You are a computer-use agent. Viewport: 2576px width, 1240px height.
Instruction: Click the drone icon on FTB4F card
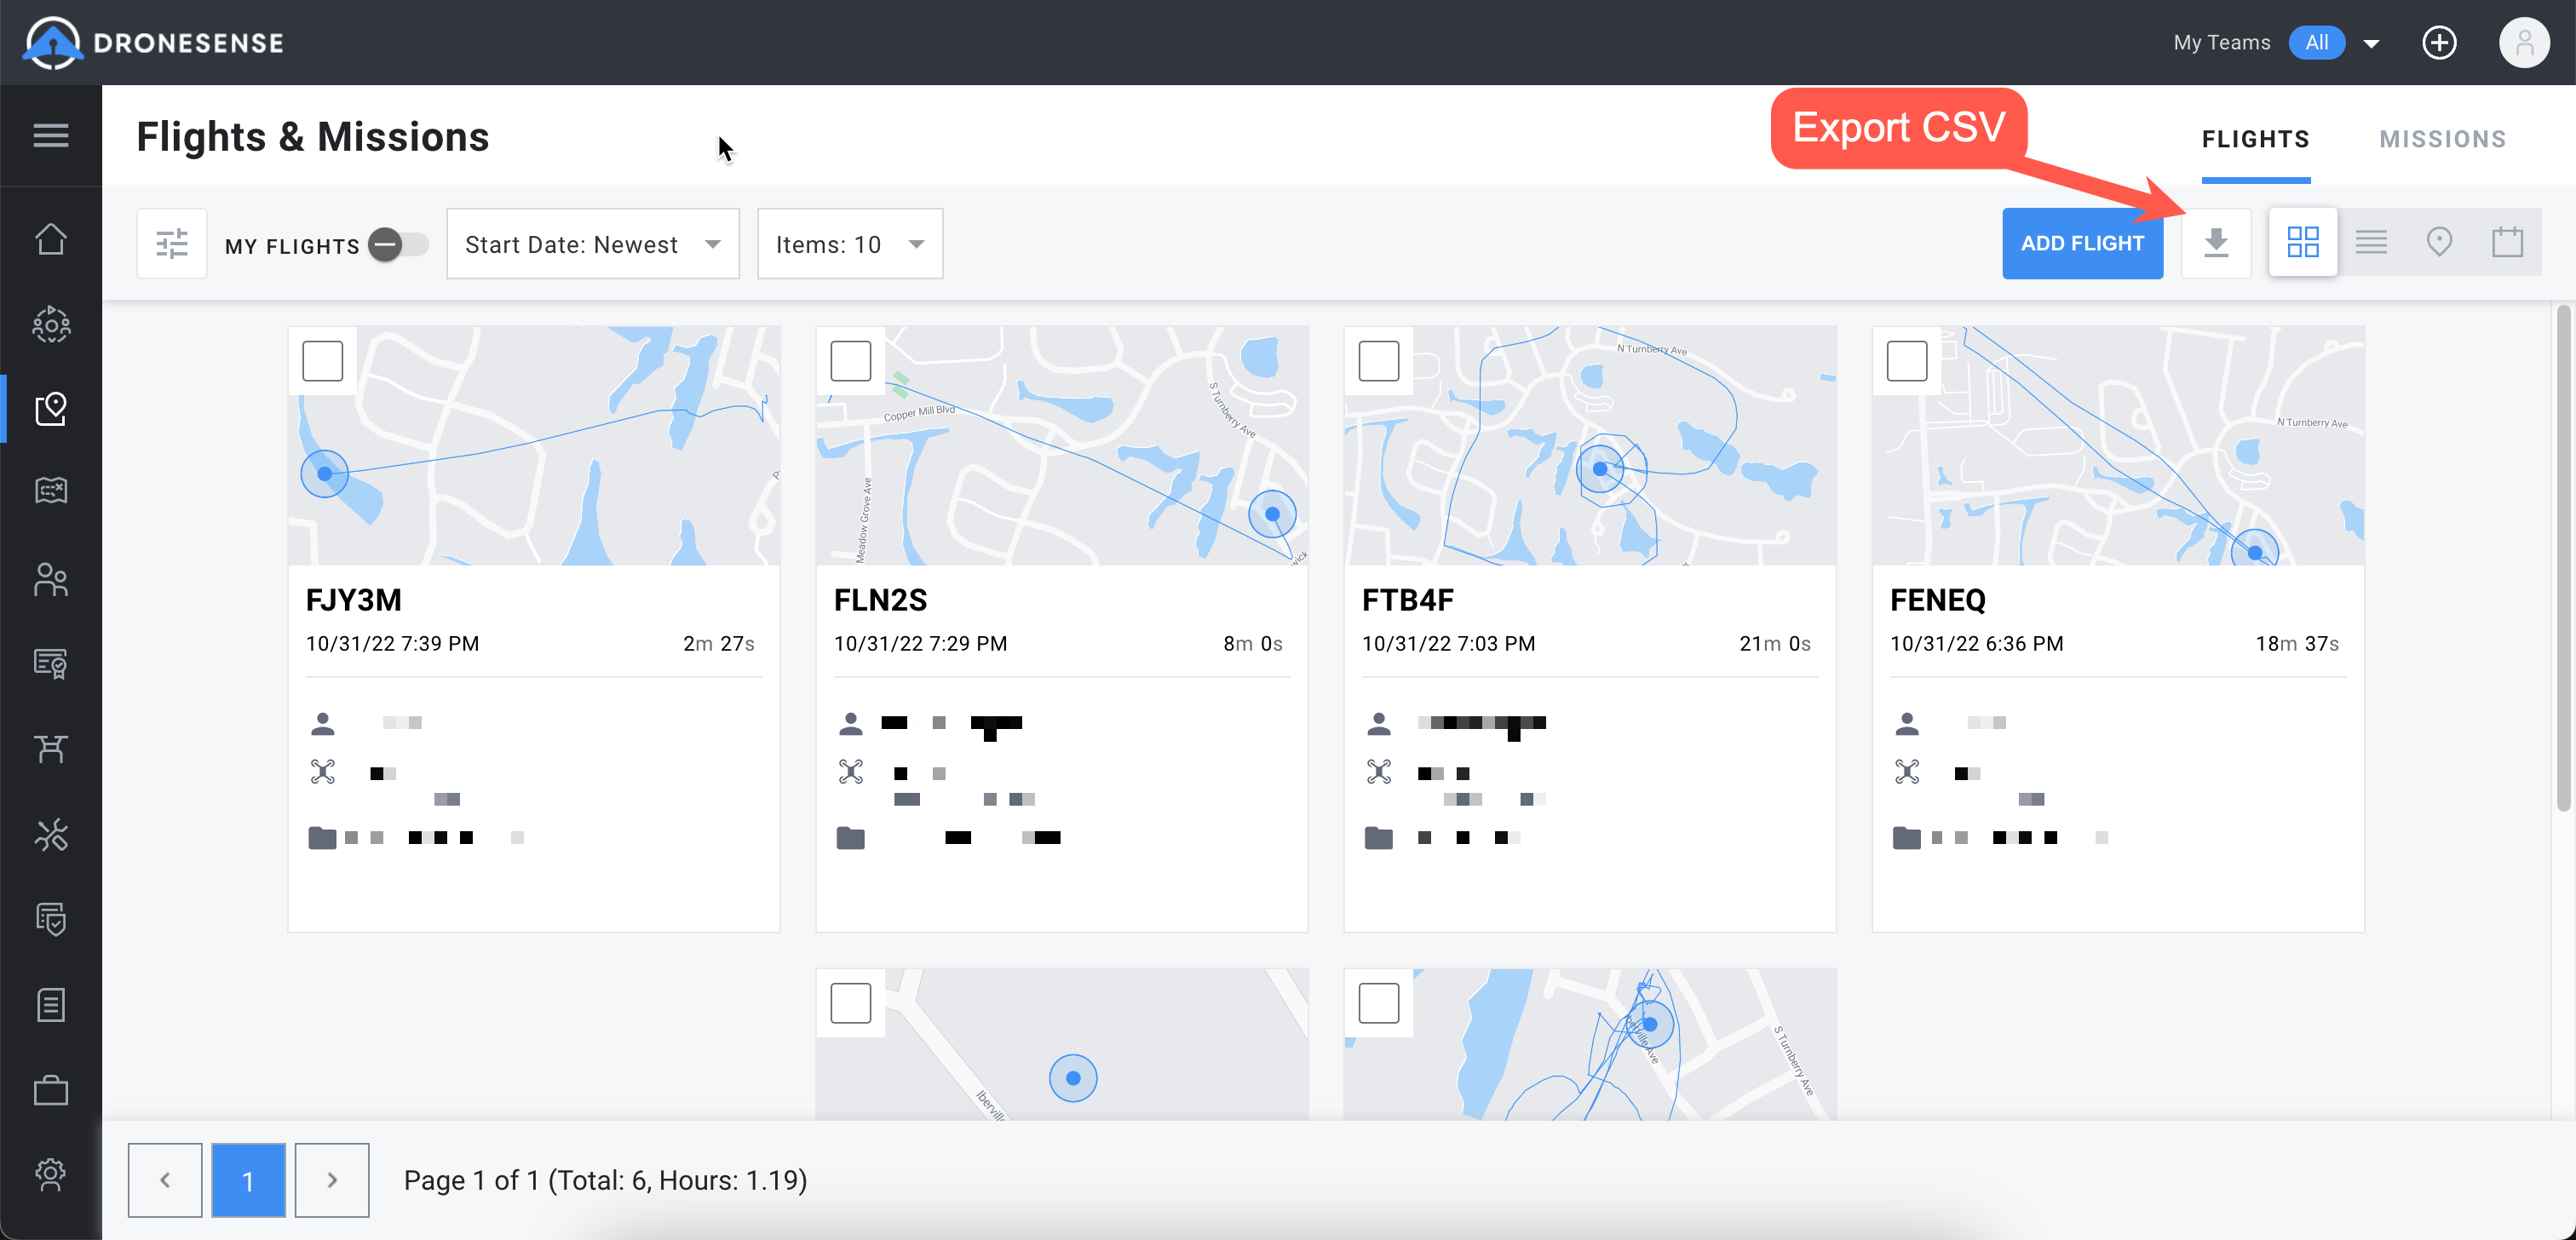pyautogui.click(x=1379, y=772)
